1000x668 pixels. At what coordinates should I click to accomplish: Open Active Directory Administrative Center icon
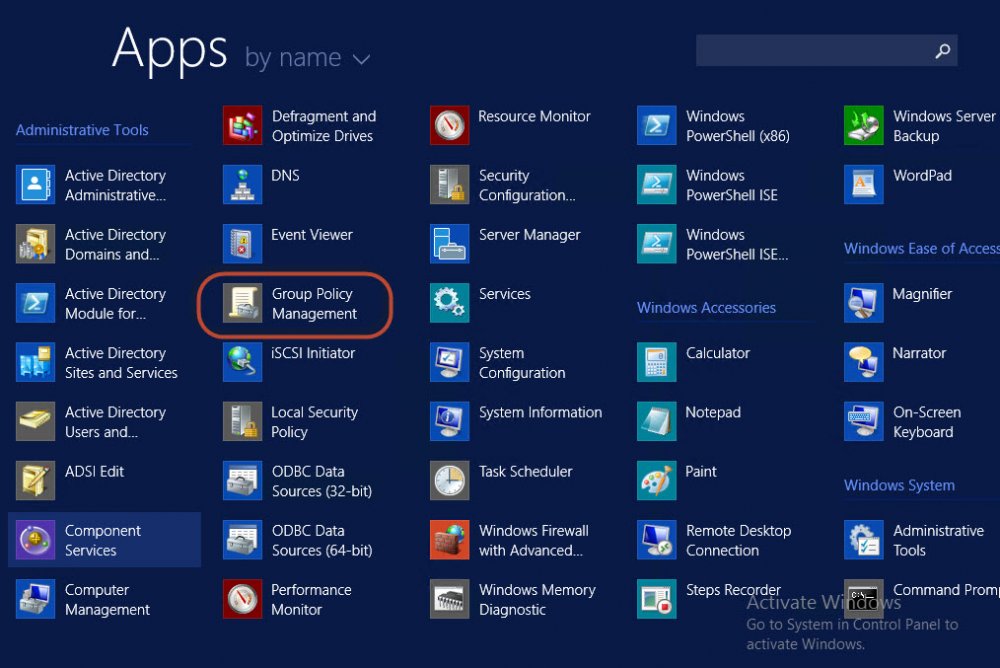click(35, 185)
